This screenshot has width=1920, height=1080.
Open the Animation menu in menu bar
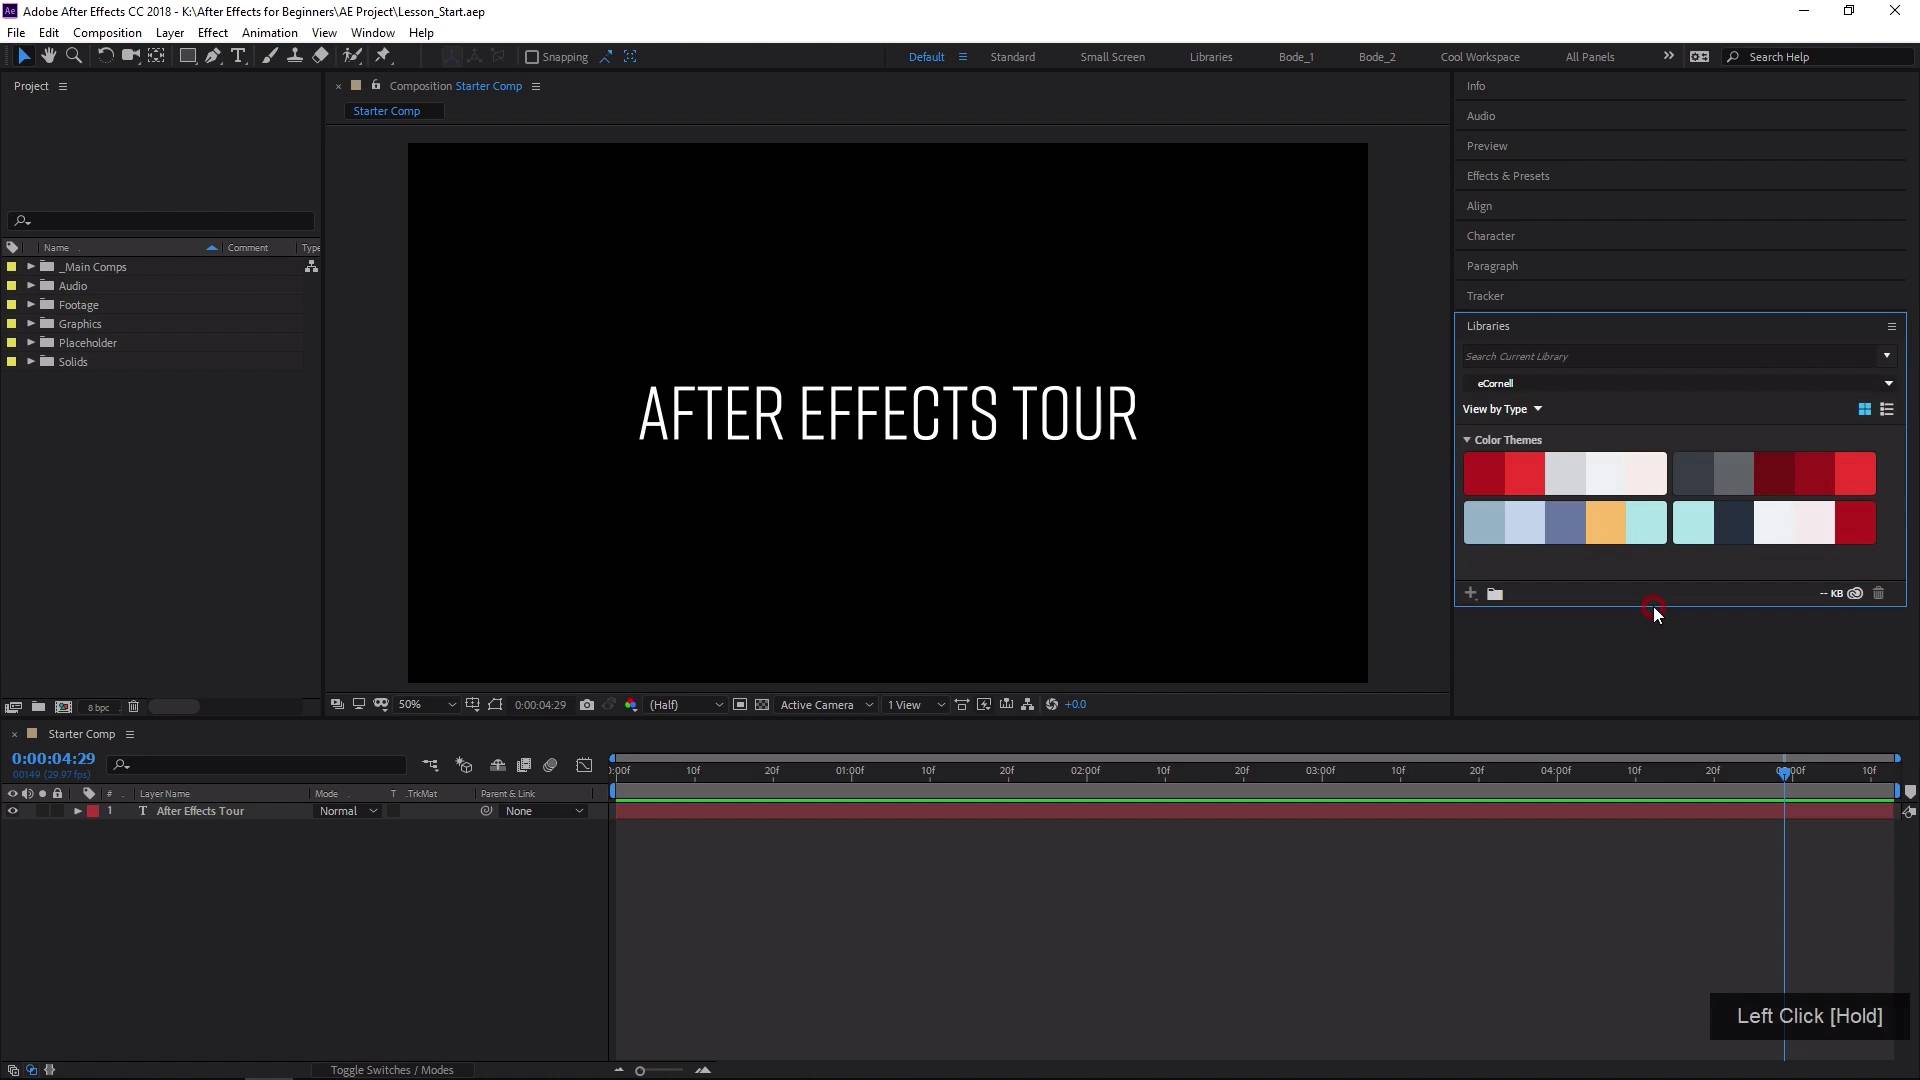(269, 33)
